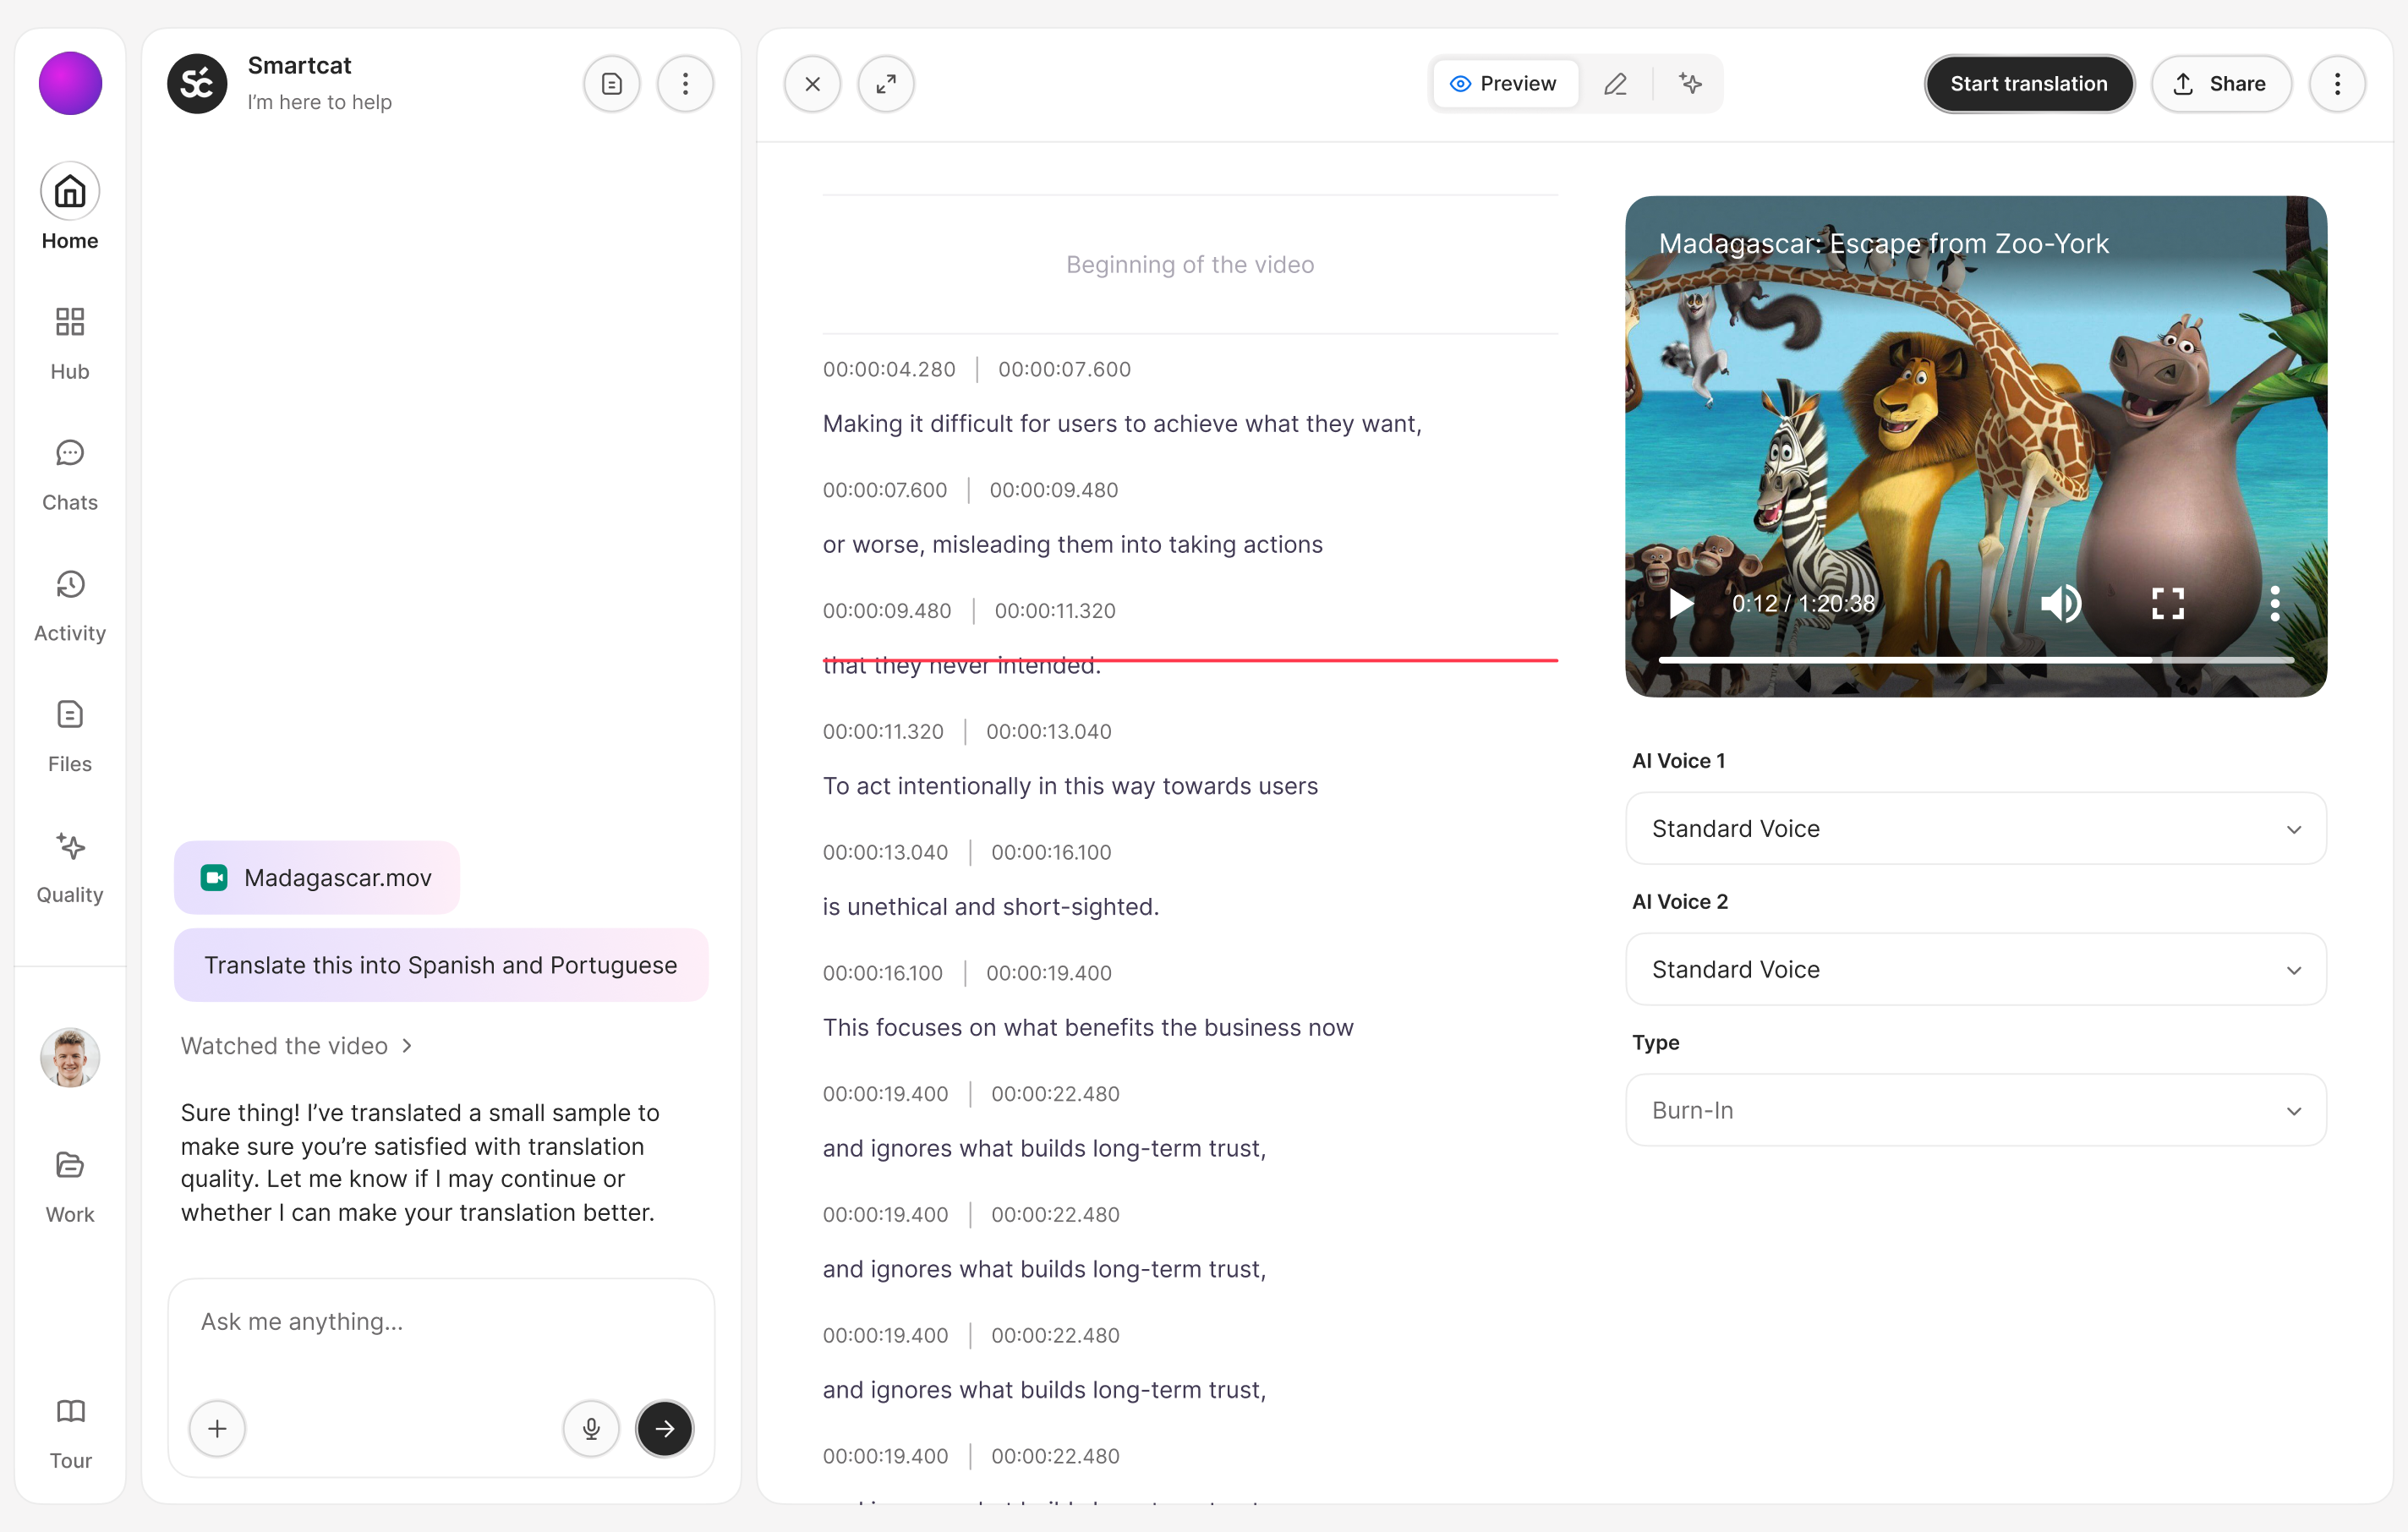Click the plus attachment button in chat
Image resolution: width=2408 pixels, height=1532 pixels.
coord(217,1428)
